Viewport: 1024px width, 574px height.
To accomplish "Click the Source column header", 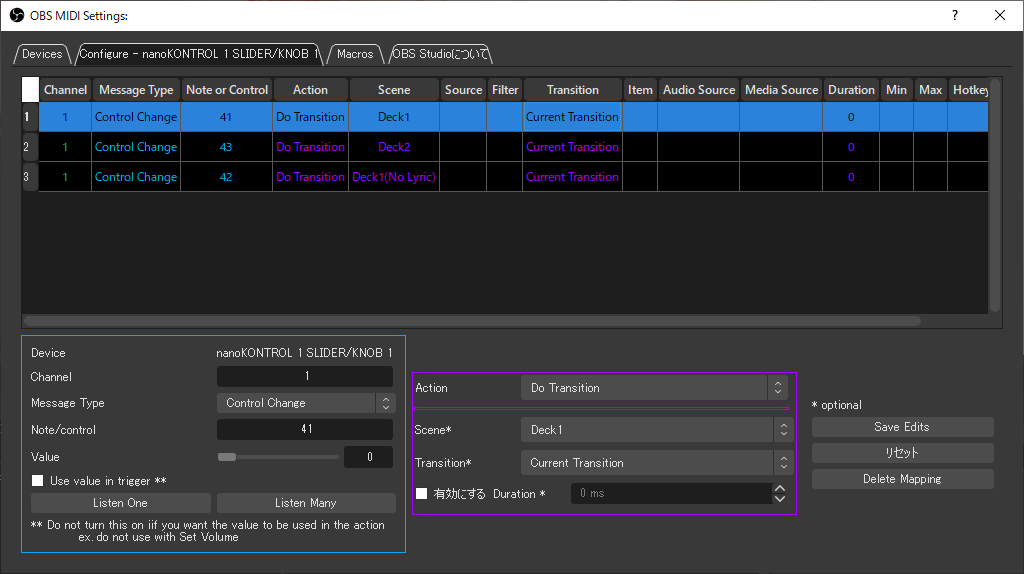I will (463, 89).
